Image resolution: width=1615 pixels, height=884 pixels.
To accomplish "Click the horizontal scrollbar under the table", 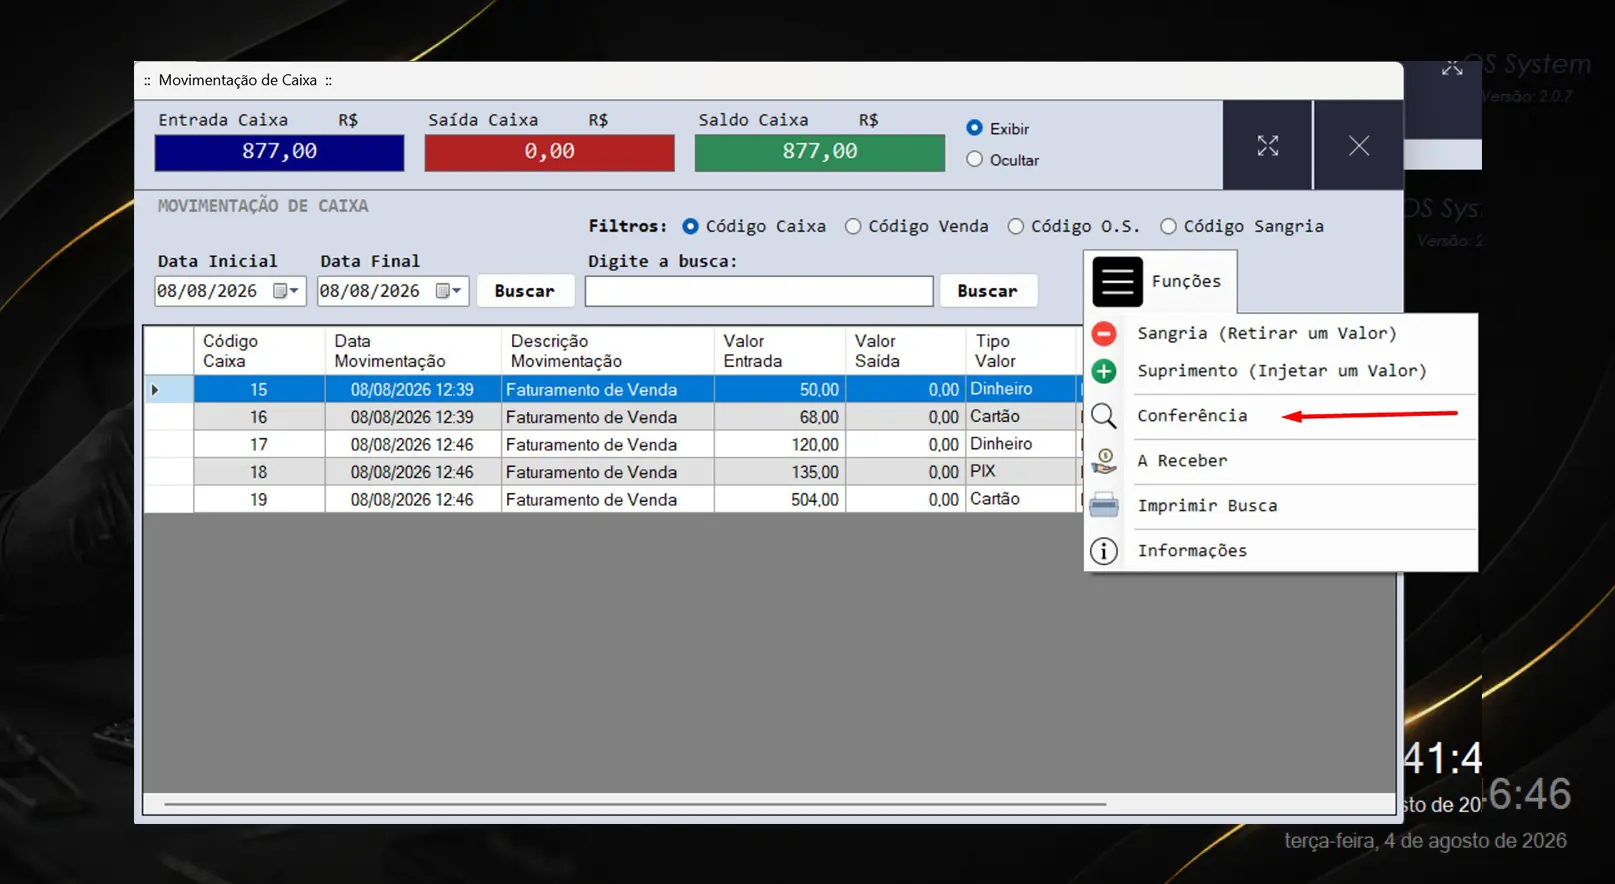I will pyautogui.click(x=635, y=804).
